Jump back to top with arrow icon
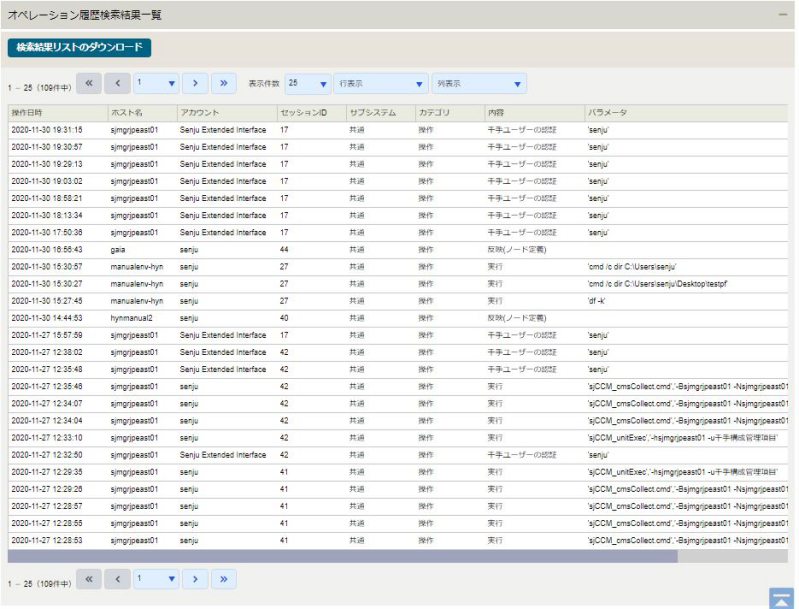This screenshot has width=799, height=609. (x=781, y=598)
